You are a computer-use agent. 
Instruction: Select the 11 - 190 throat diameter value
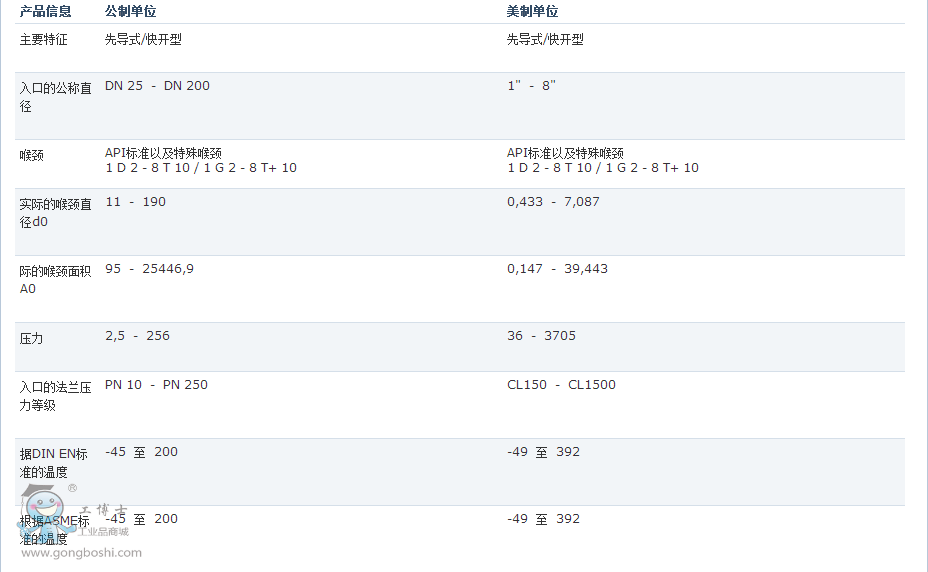[x=135, y=202]
